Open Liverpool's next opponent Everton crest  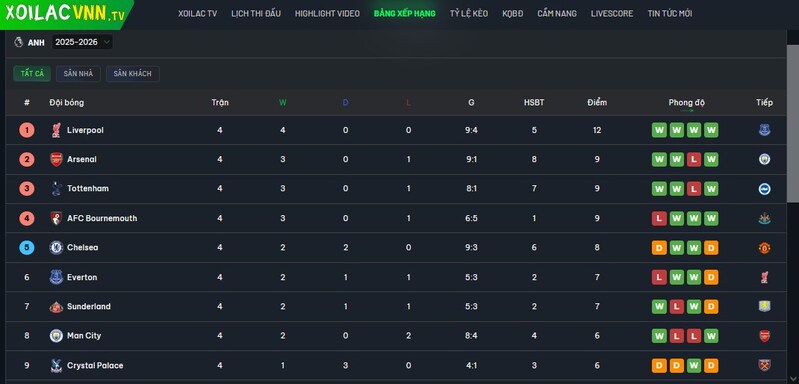tap(764, 130)
